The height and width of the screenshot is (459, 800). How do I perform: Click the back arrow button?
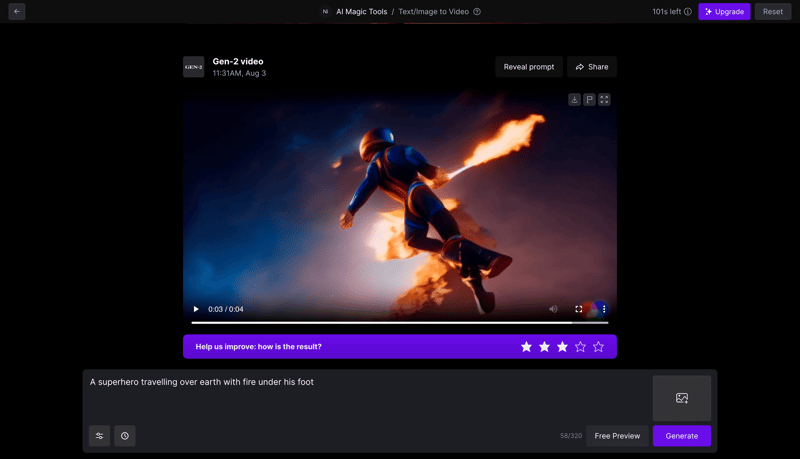(x=16, y=11)
